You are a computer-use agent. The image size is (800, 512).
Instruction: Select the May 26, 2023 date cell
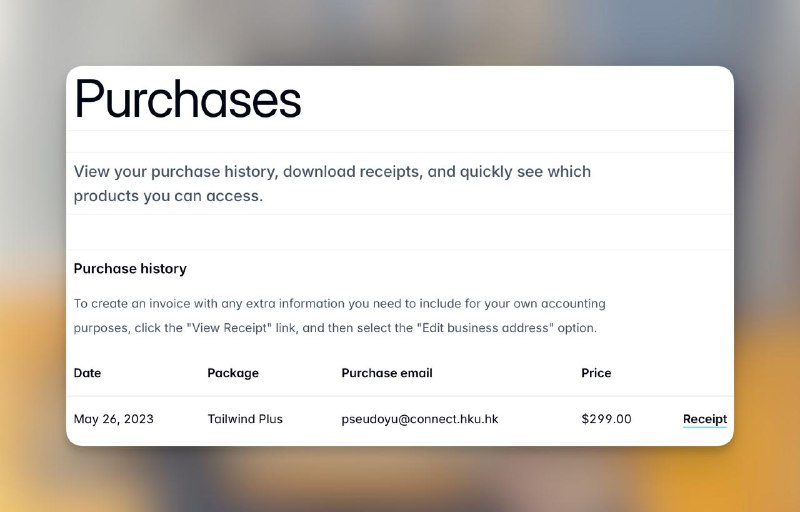pyautogui.click(x=114, y=419)
